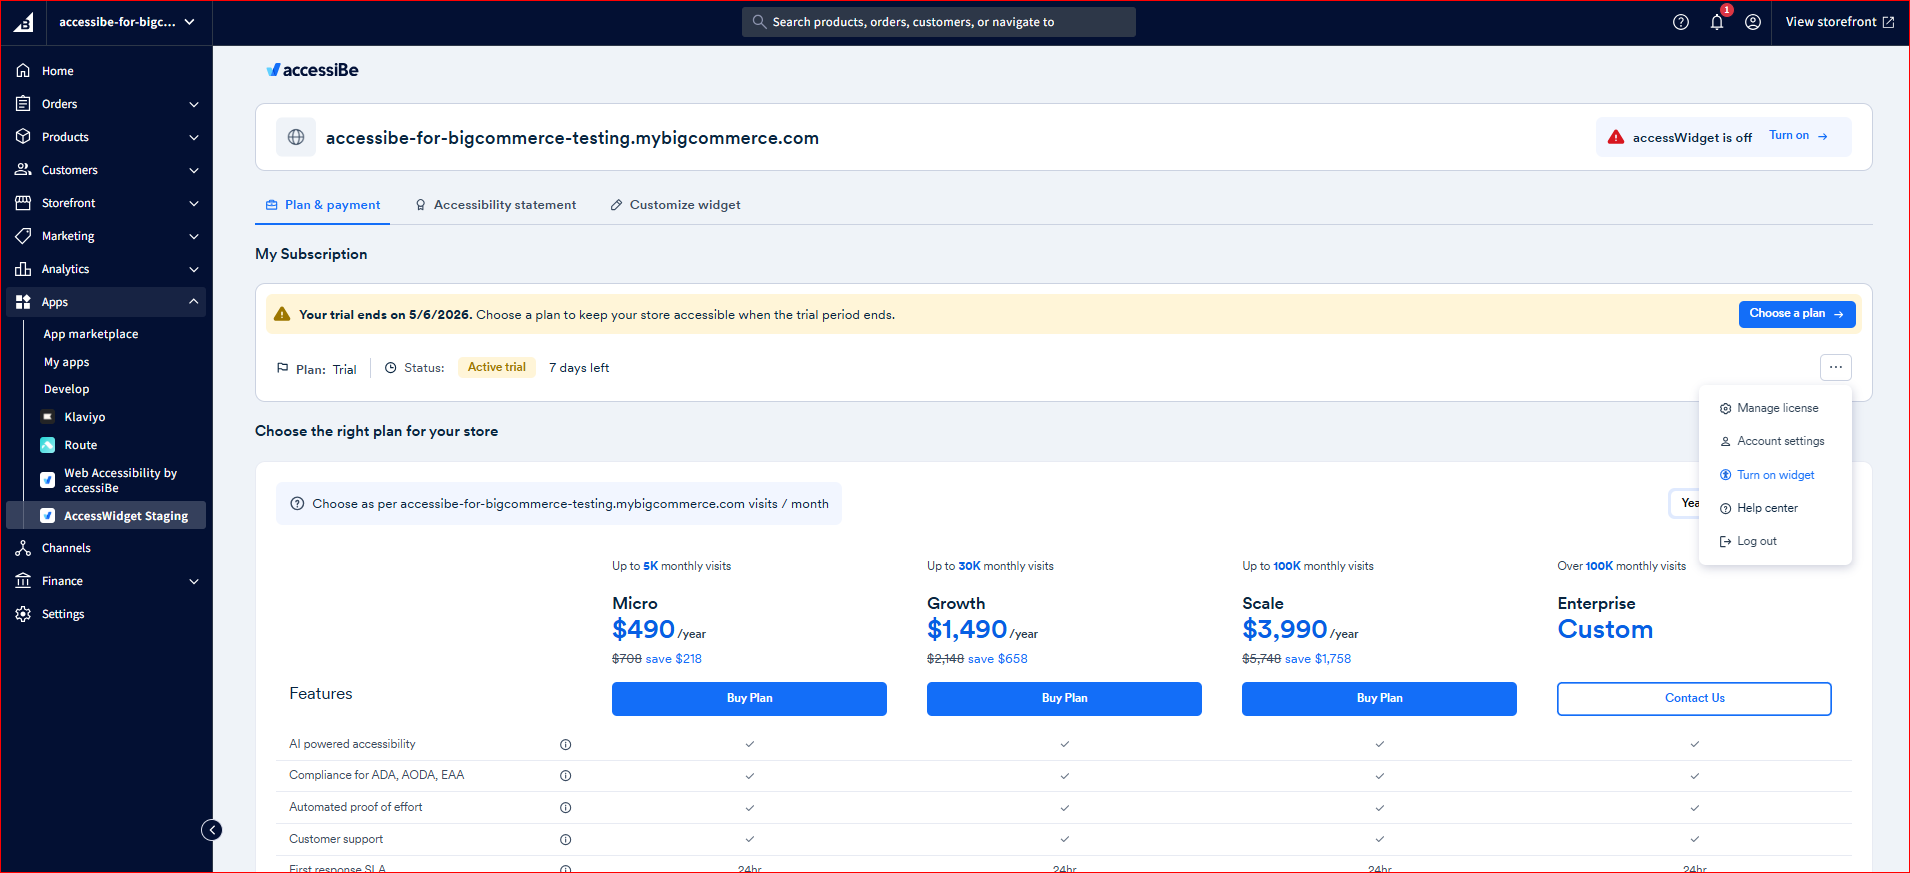Screen dimensions: 1910x873
Task: Choose Turn on widget menu option
Action: [x=1767, y=475]
